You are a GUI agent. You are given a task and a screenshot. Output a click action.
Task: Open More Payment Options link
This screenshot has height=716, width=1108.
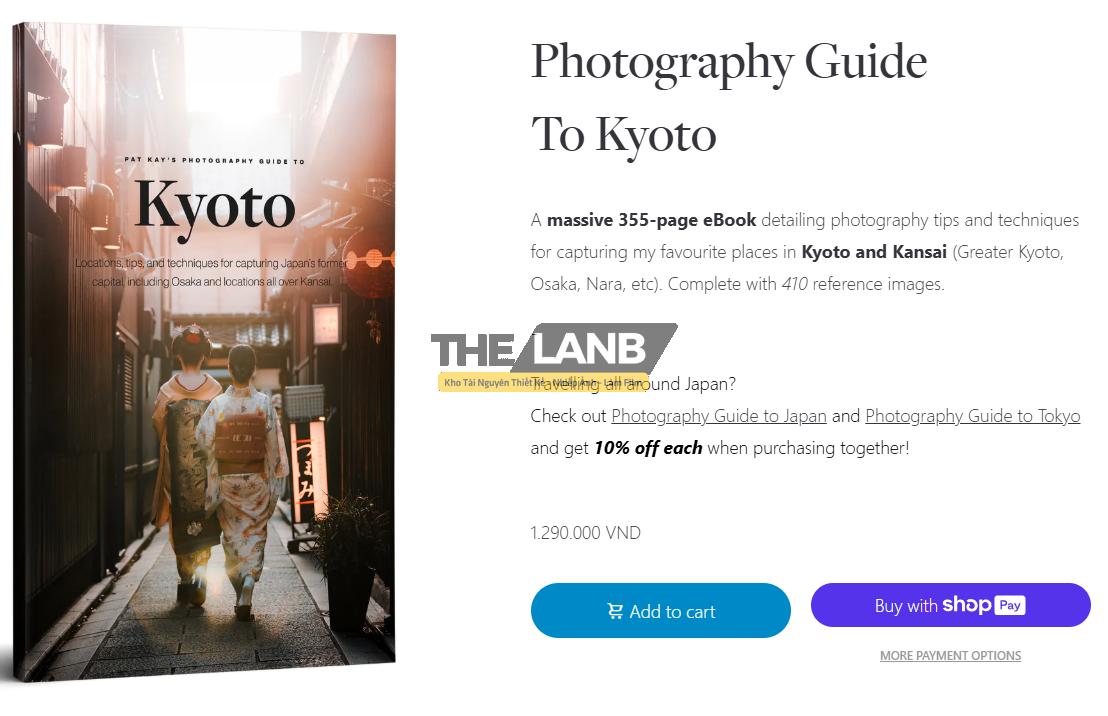(x=950, y=656)
